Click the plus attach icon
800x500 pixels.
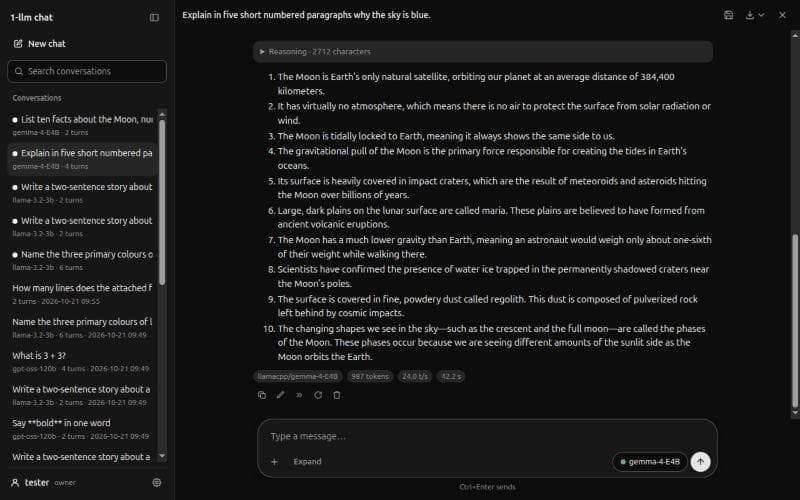tap(274, 462)
